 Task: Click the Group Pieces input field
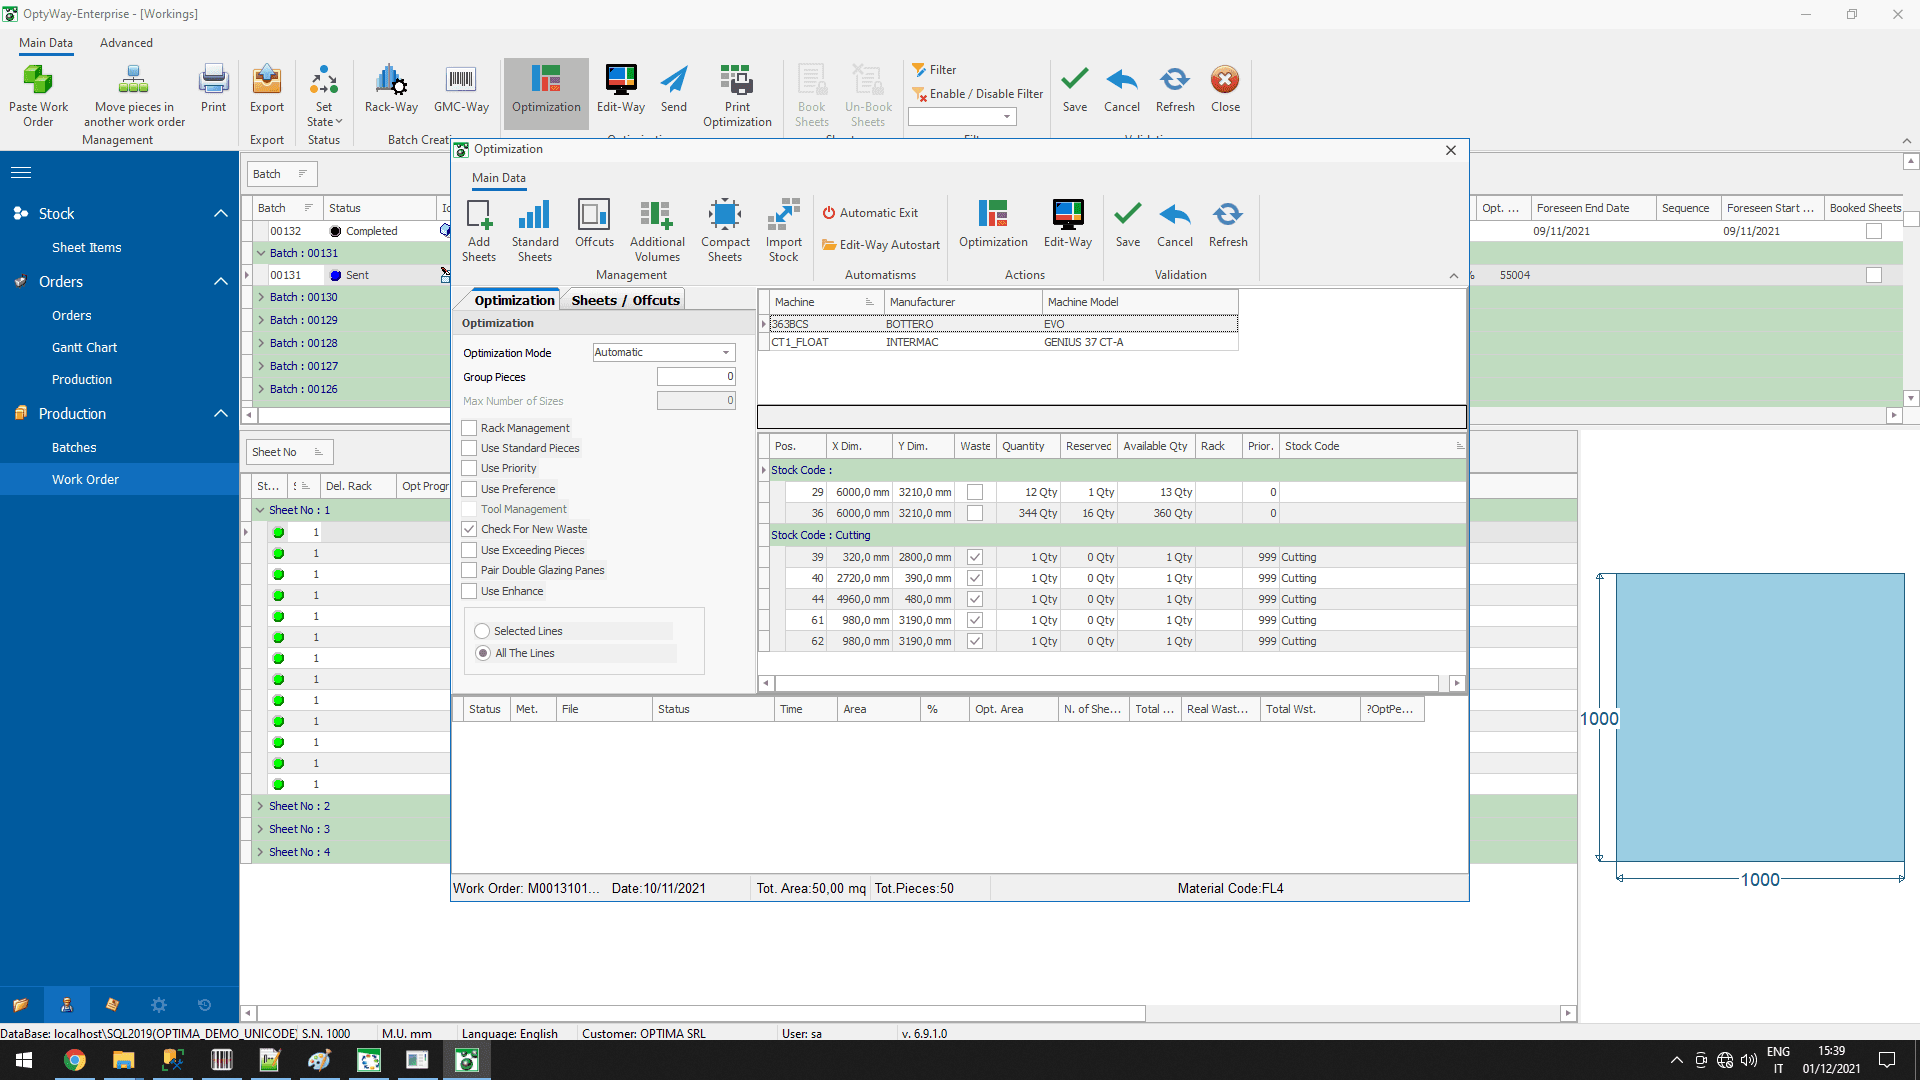pyautogui.click(x=696, y=377)
